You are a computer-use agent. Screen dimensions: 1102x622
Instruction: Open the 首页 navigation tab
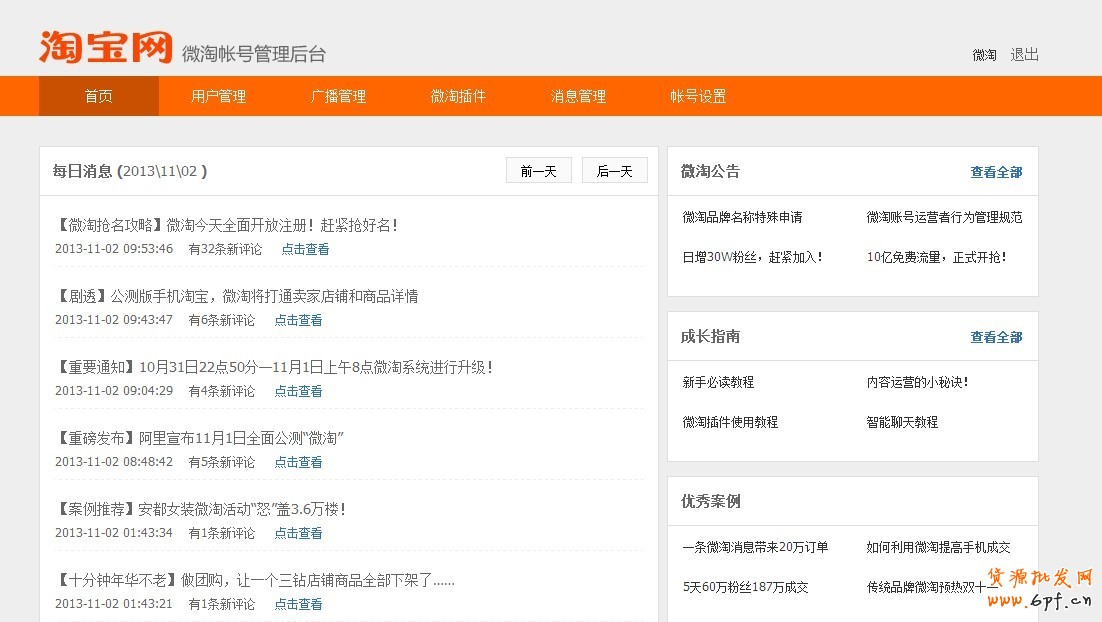(x=98, y=96)
